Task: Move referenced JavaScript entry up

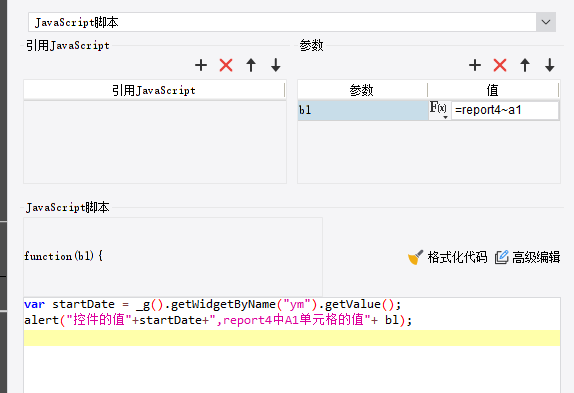Action: coord(251,65)
